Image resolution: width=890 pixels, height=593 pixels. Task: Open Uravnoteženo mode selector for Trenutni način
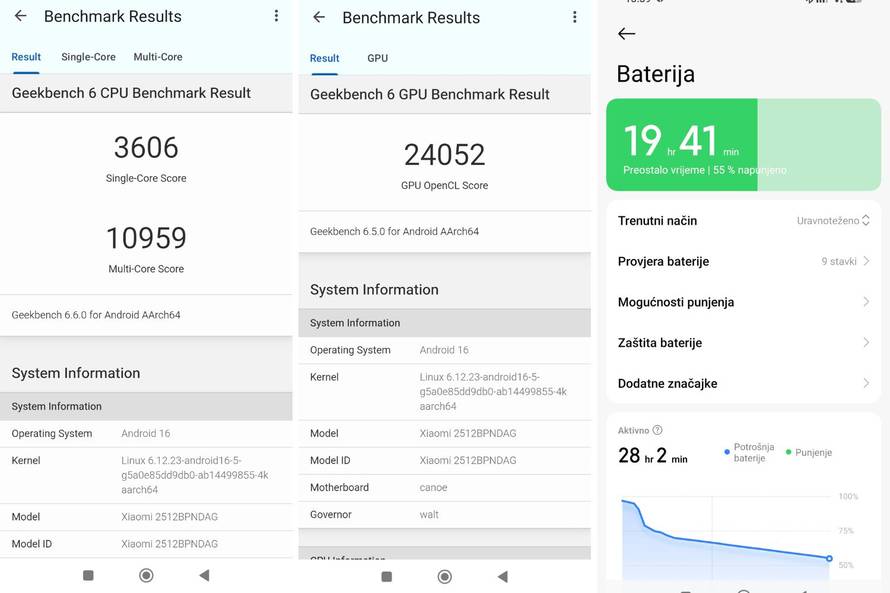(x=833, y=220)
